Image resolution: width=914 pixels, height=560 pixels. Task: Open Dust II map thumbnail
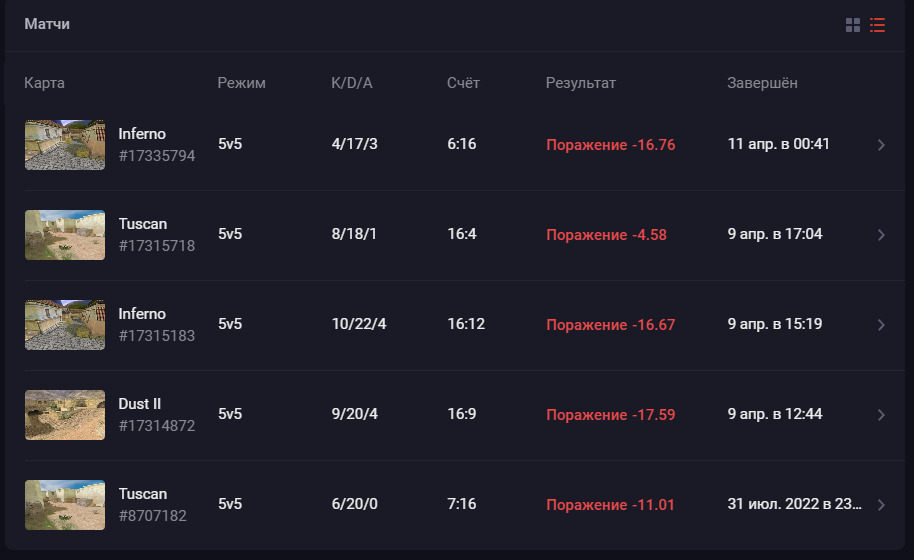click(x=65, y=415)
